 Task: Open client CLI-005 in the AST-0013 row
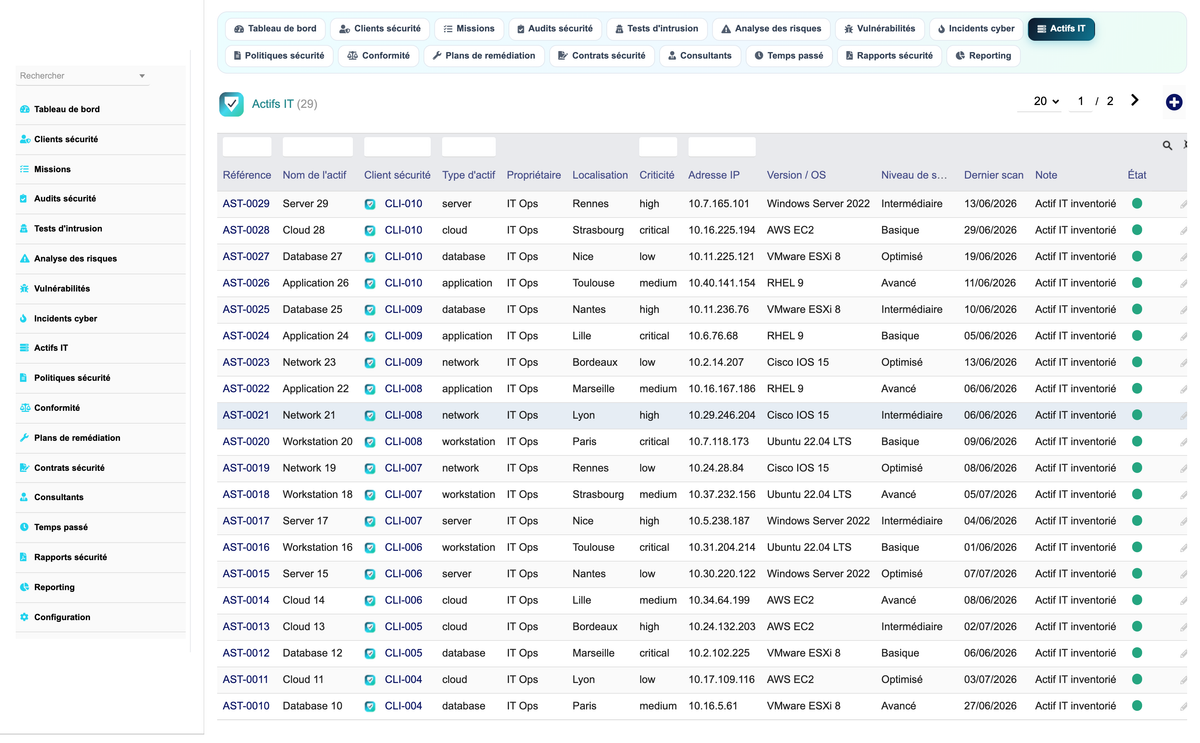pos(404,627)
